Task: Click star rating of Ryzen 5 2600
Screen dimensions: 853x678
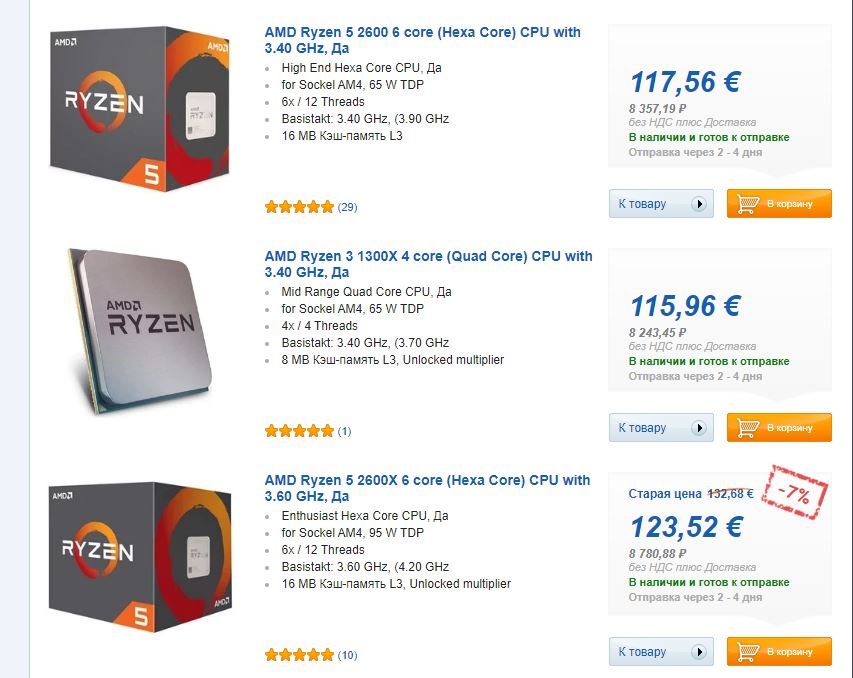Action: [x=299, y=207]
